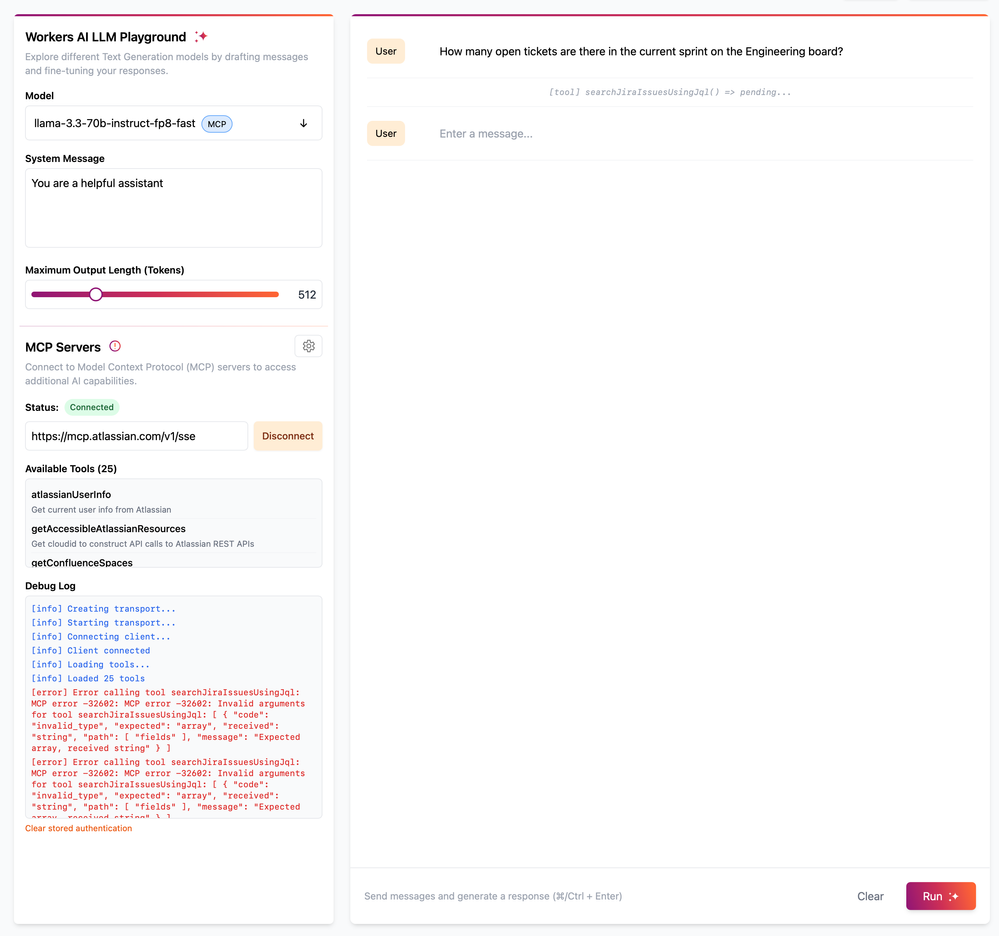Click the Disconnect button
999x936 pixels.
(288, 436)
